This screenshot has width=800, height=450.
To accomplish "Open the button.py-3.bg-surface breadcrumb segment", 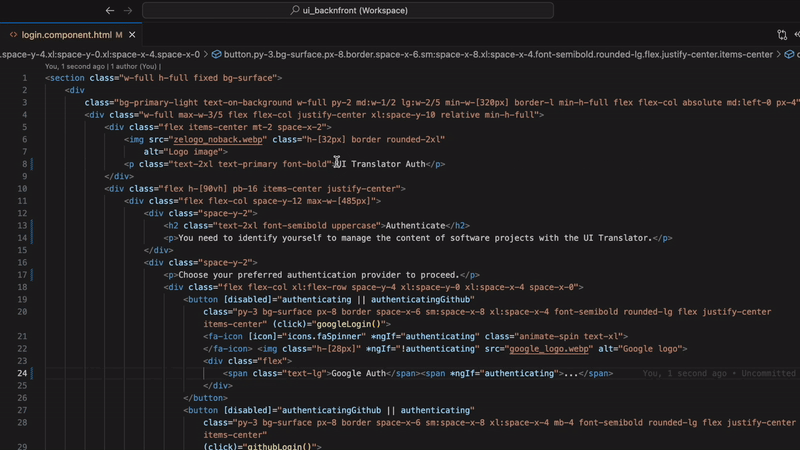I will pos(498,54).
